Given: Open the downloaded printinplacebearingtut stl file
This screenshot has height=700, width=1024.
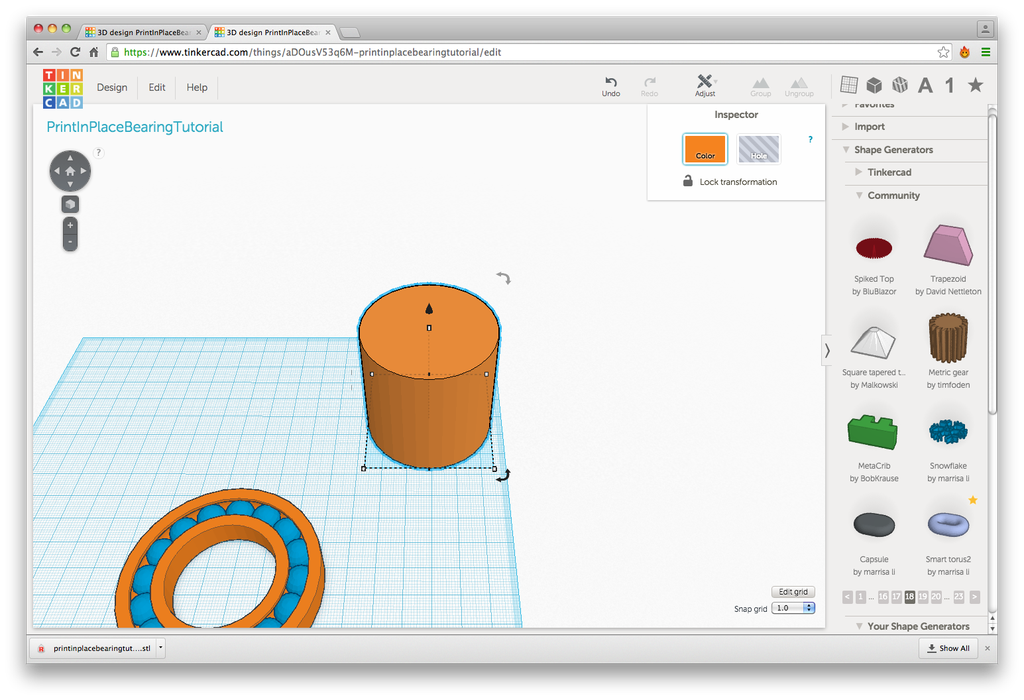Looking at the screenshot, I should [94, 648].
